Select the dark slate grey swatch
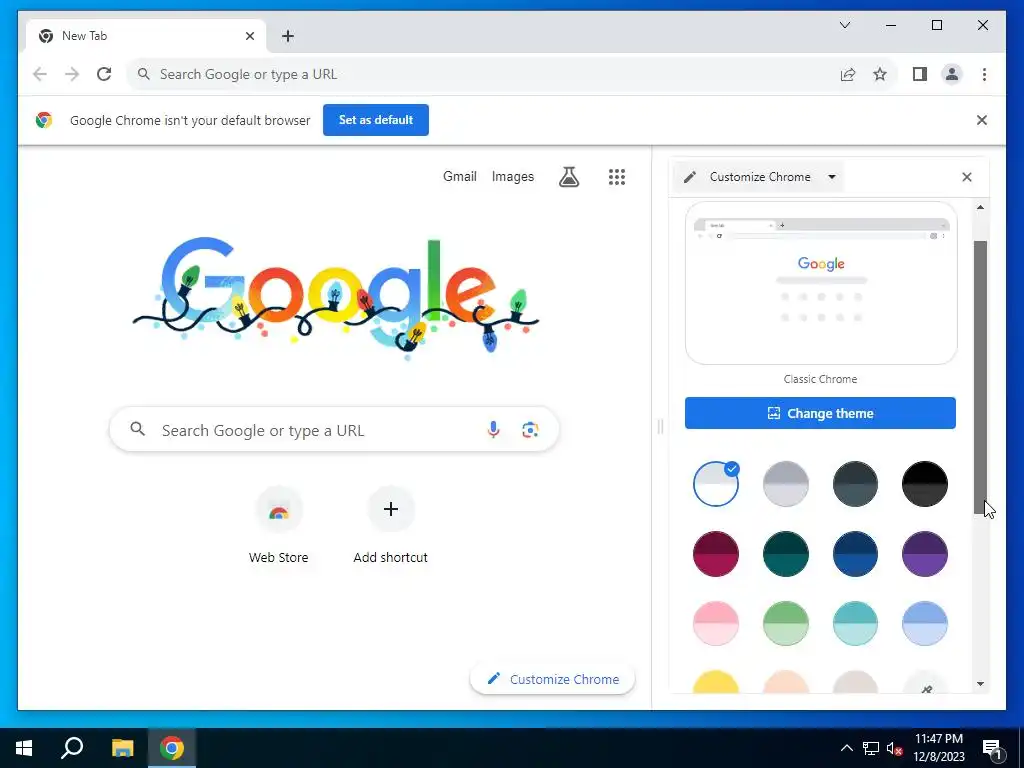Screen dimensions: 1024x768 (855, 484)
